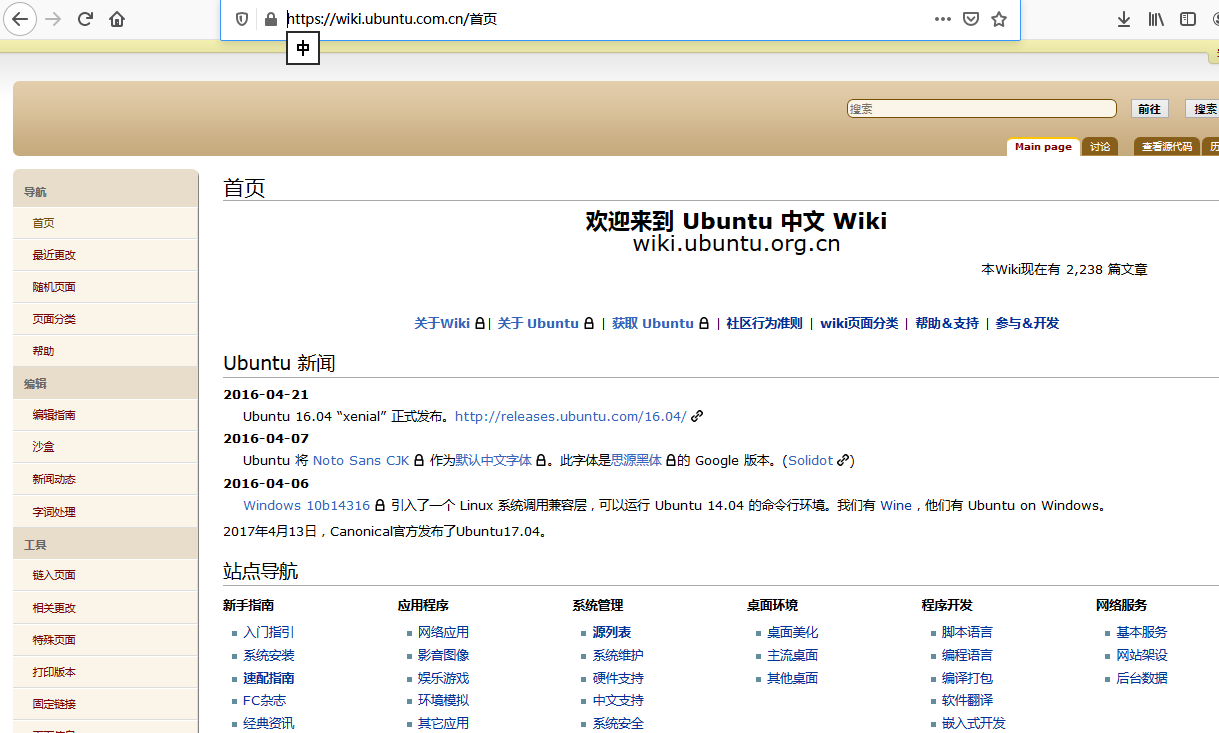Go to the browser Home page
This screenshot has height=733, width=1219.
[x=117, y=19]
